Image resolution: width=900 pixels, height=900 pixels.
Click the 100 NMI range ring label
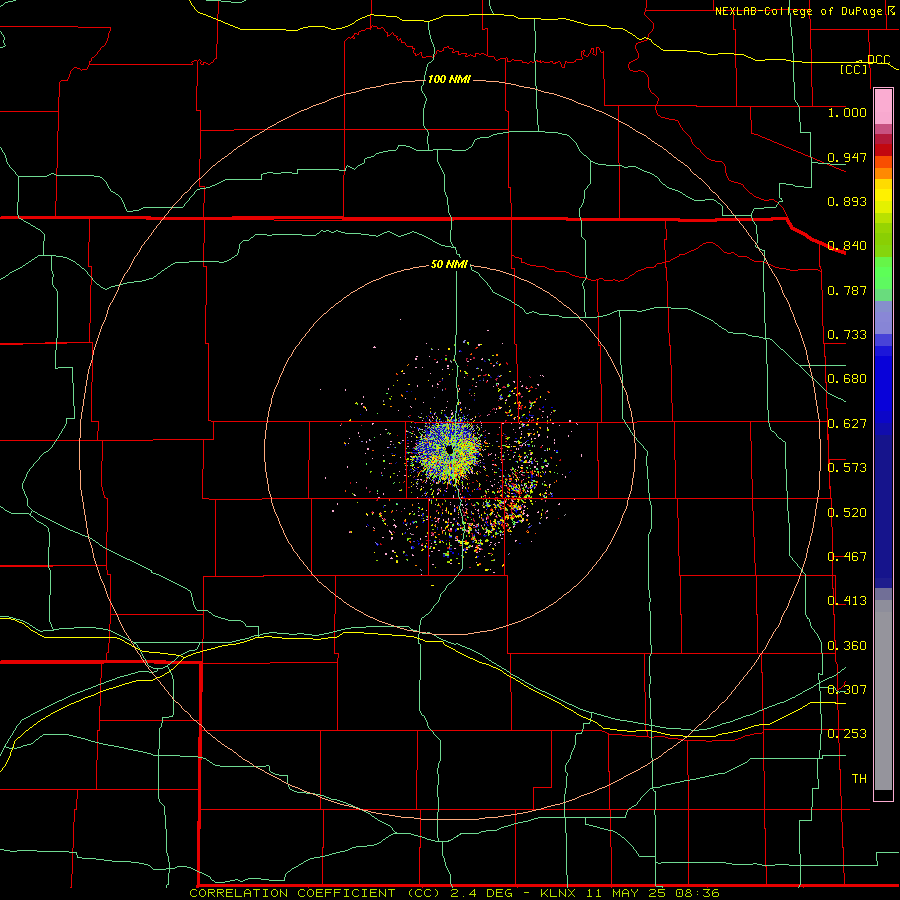click(449, 79)
